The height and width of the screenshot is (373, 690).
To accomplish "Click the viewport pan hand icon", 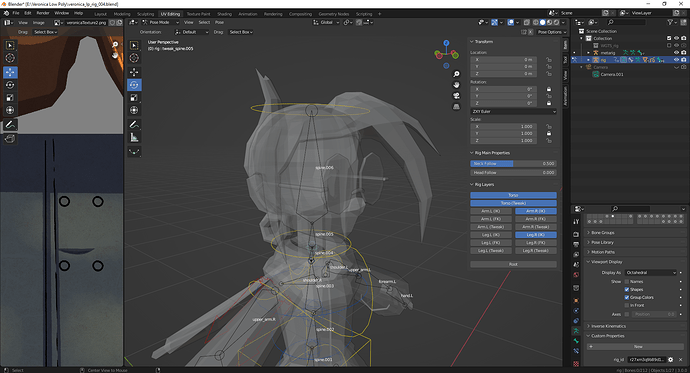I will click(x=456, y=84).
